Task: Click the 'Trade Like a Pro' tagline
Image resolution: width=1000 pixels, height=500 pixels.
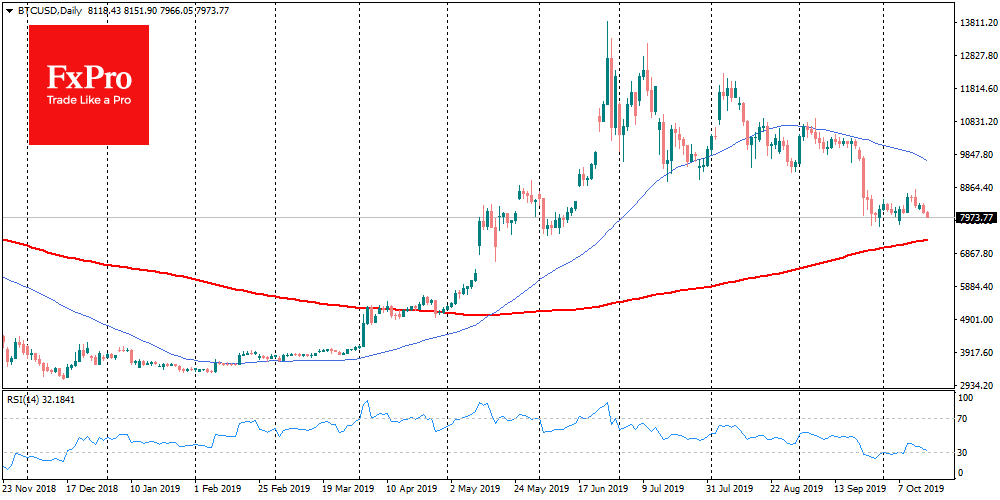Action: tap(89, 100)
